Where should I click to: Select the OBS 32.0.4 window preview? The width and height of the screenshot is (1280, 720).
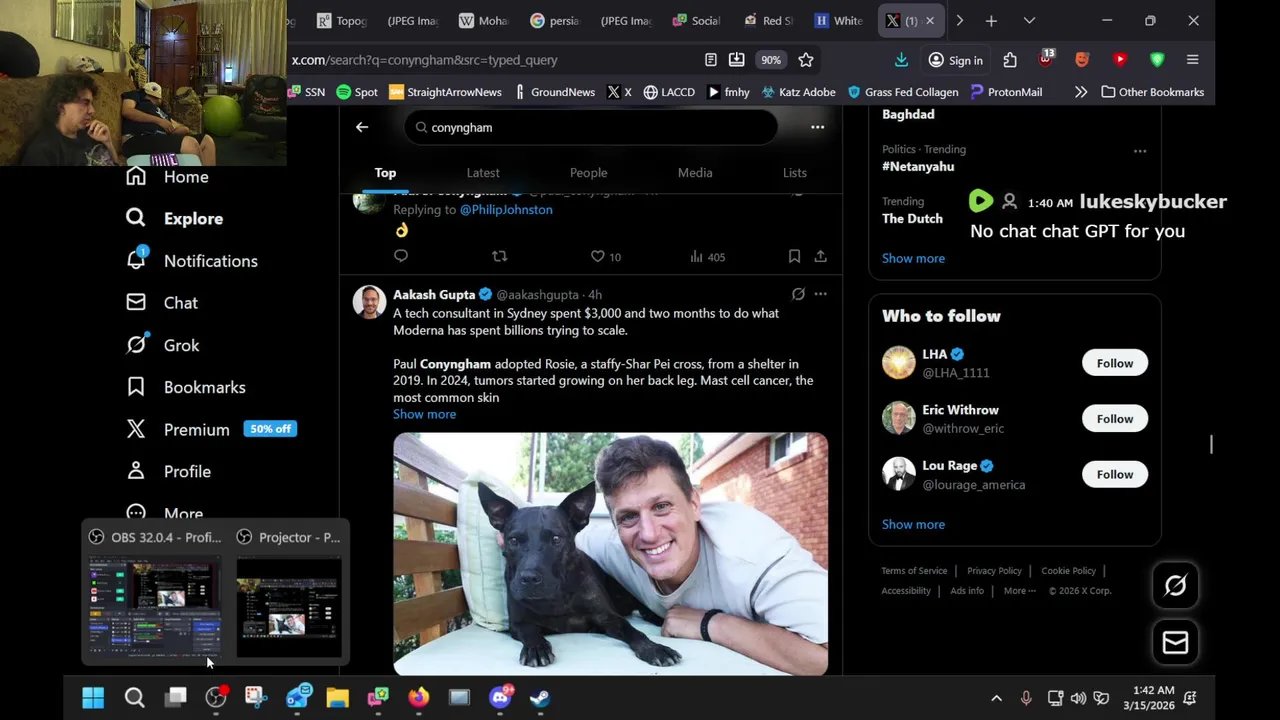(155, 593)
